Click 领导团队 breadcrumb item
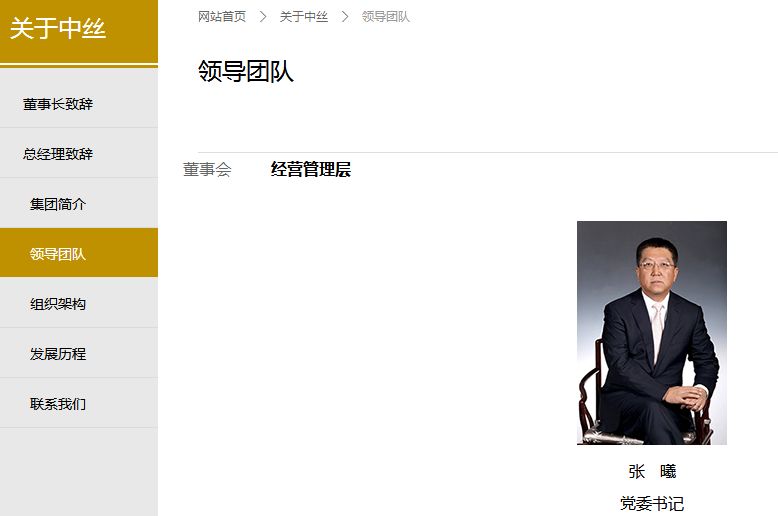778x516 pixels. (386, 17)
